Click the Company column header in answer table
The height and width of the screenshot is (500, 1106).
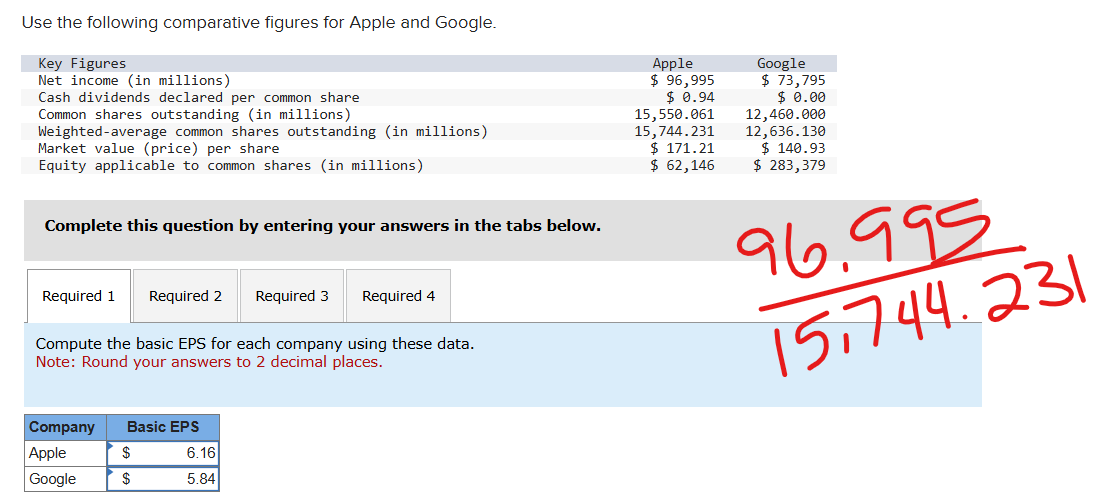62,427
